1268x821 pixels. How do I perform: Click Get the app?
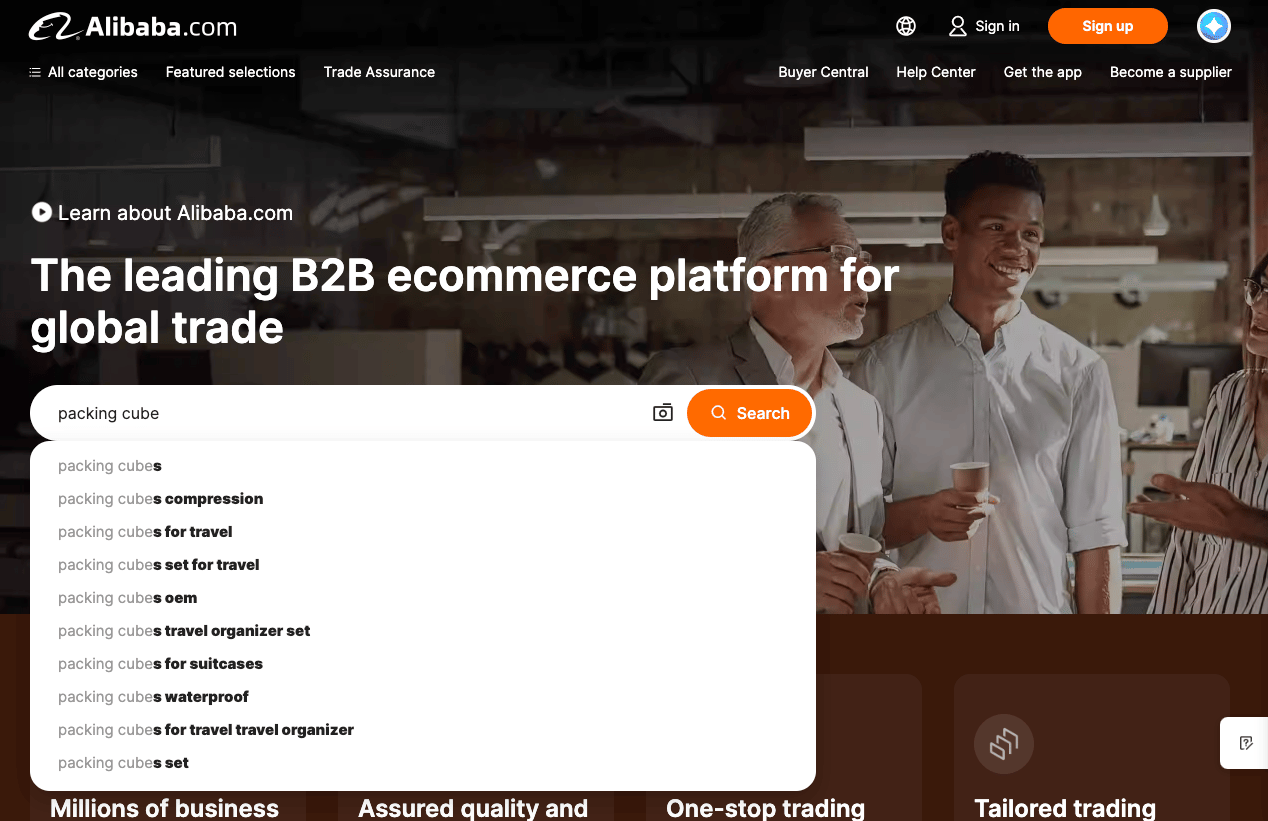[x=1043, y=72]
